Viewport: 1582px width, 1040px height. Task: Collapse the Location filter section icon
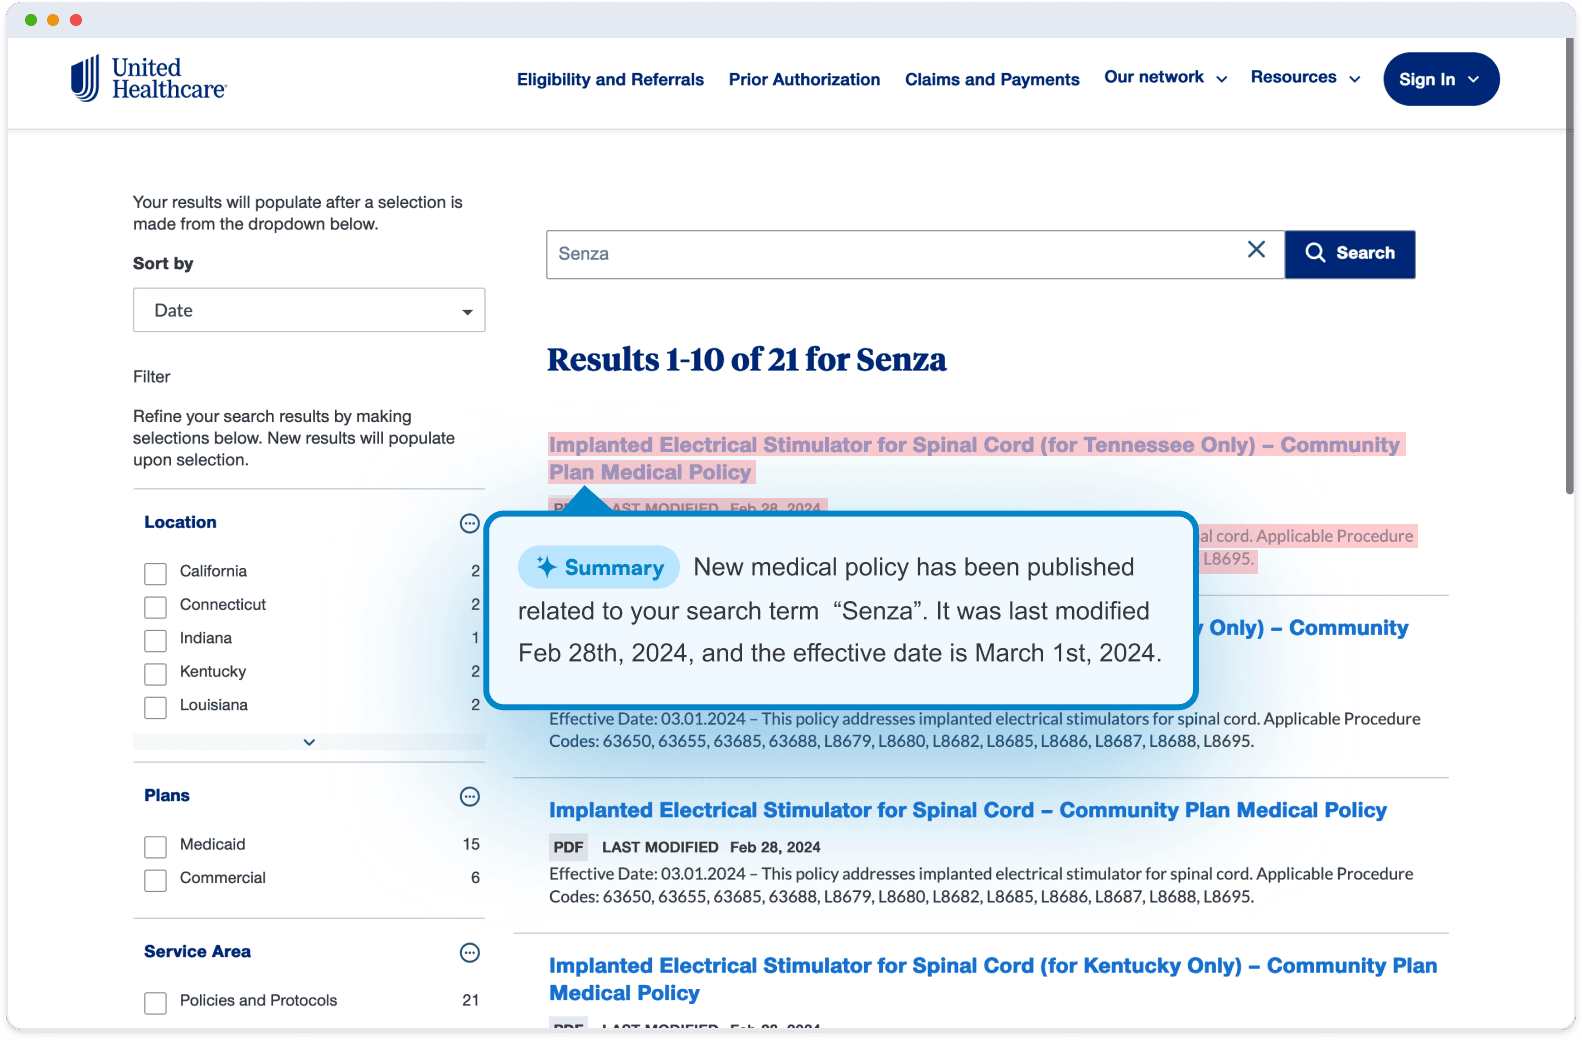click(469, 523)
